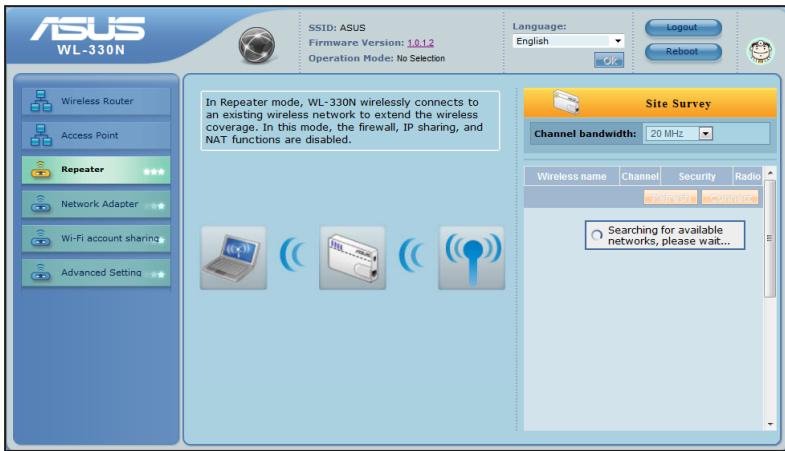Log out with the Logout button
The image size is (785, 451).
pyautogui.click(x=683, y=28)
